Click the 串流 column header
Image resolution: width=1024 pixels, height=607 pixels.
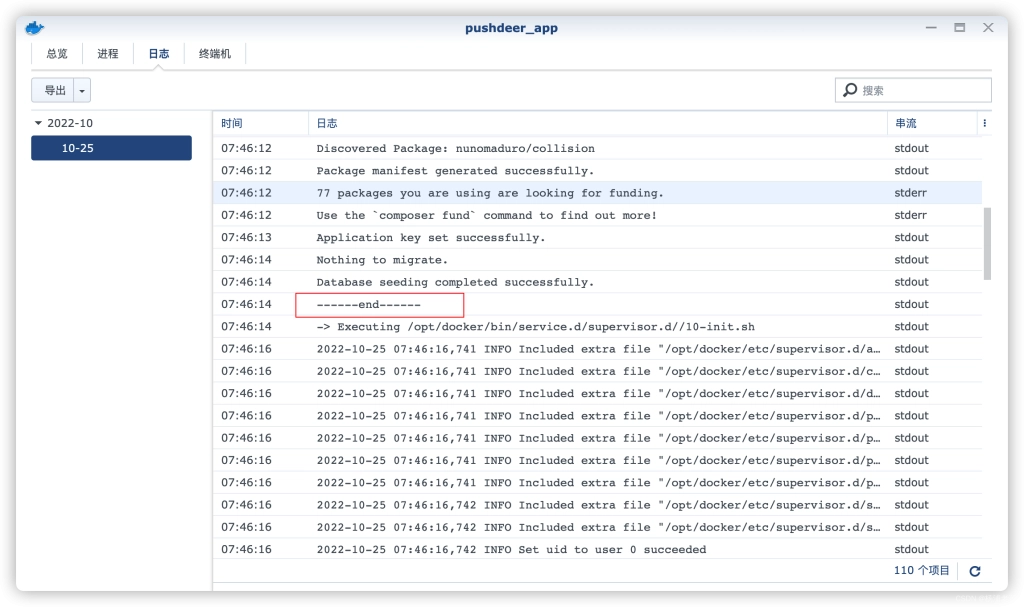(906, 123)
